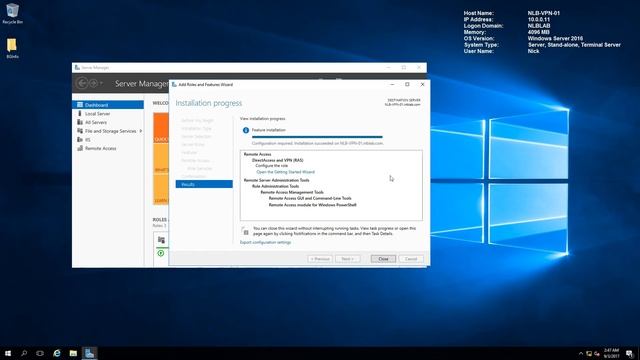Image resolution: width=640 pixels, height=360 pixels.
Task: Click the Remote Access icon in the sidebar
Action: (x=80, y=148)
